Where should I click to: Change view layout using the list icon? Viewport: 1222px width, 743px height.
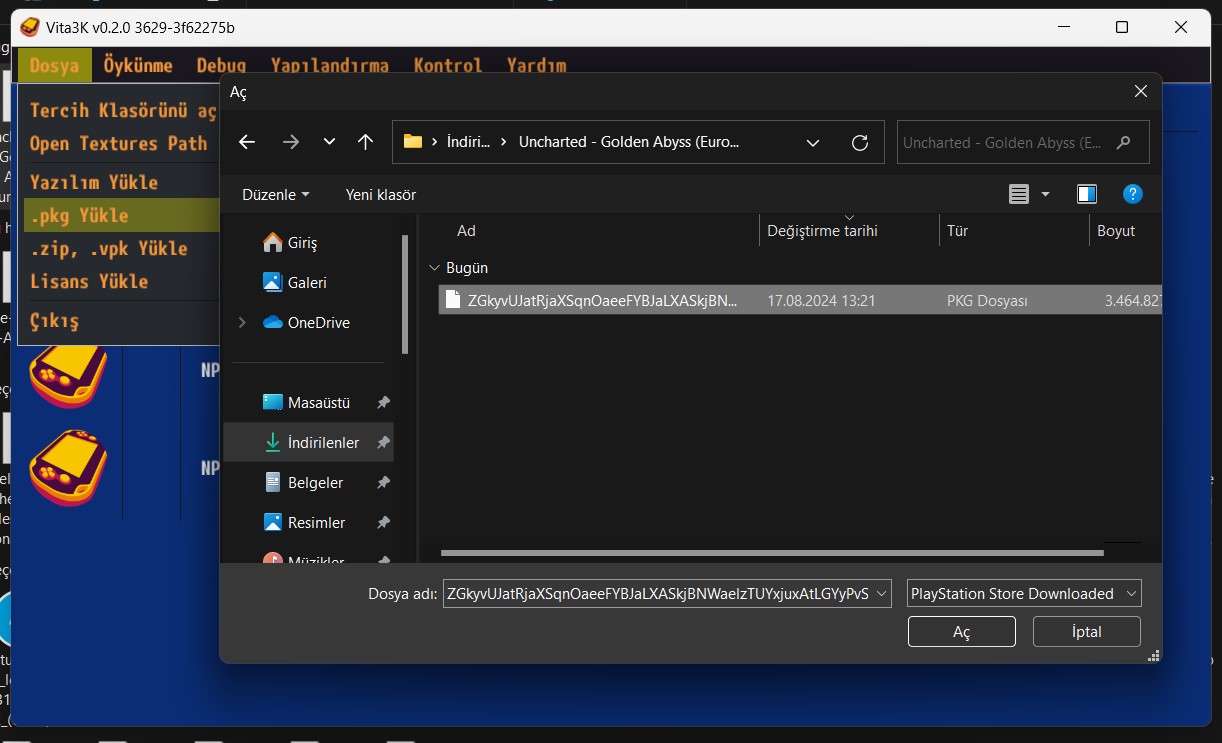click(1019, 194)
